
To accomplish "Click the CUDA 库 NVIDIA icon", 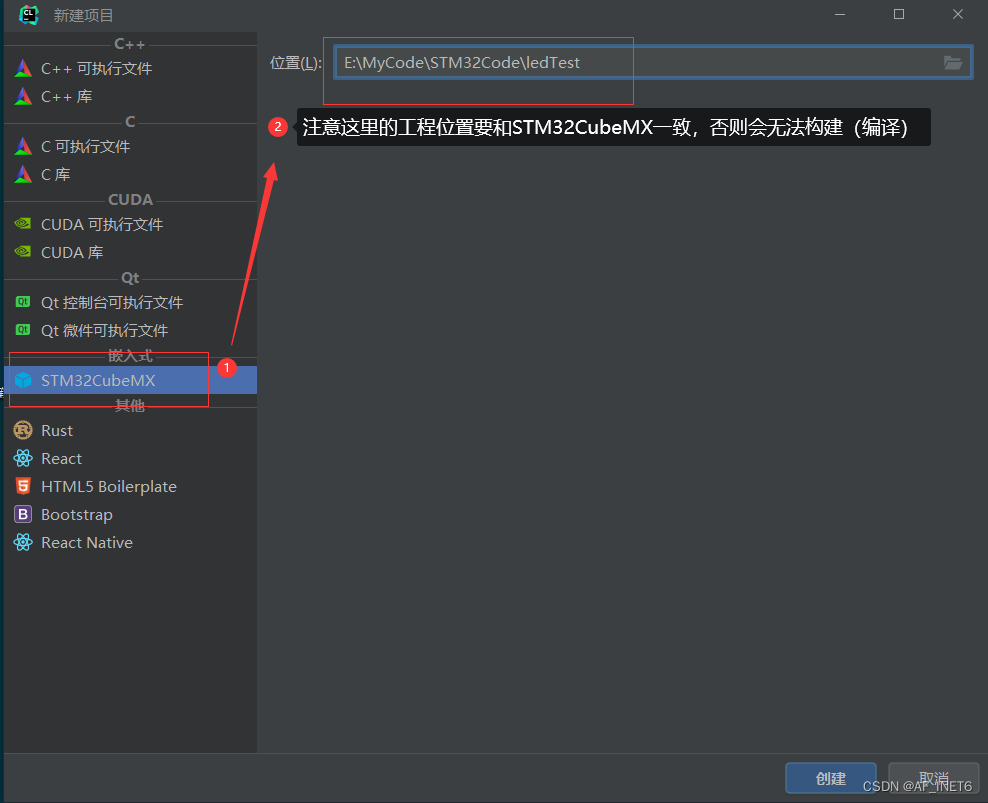I will click(x=23, y=251).
